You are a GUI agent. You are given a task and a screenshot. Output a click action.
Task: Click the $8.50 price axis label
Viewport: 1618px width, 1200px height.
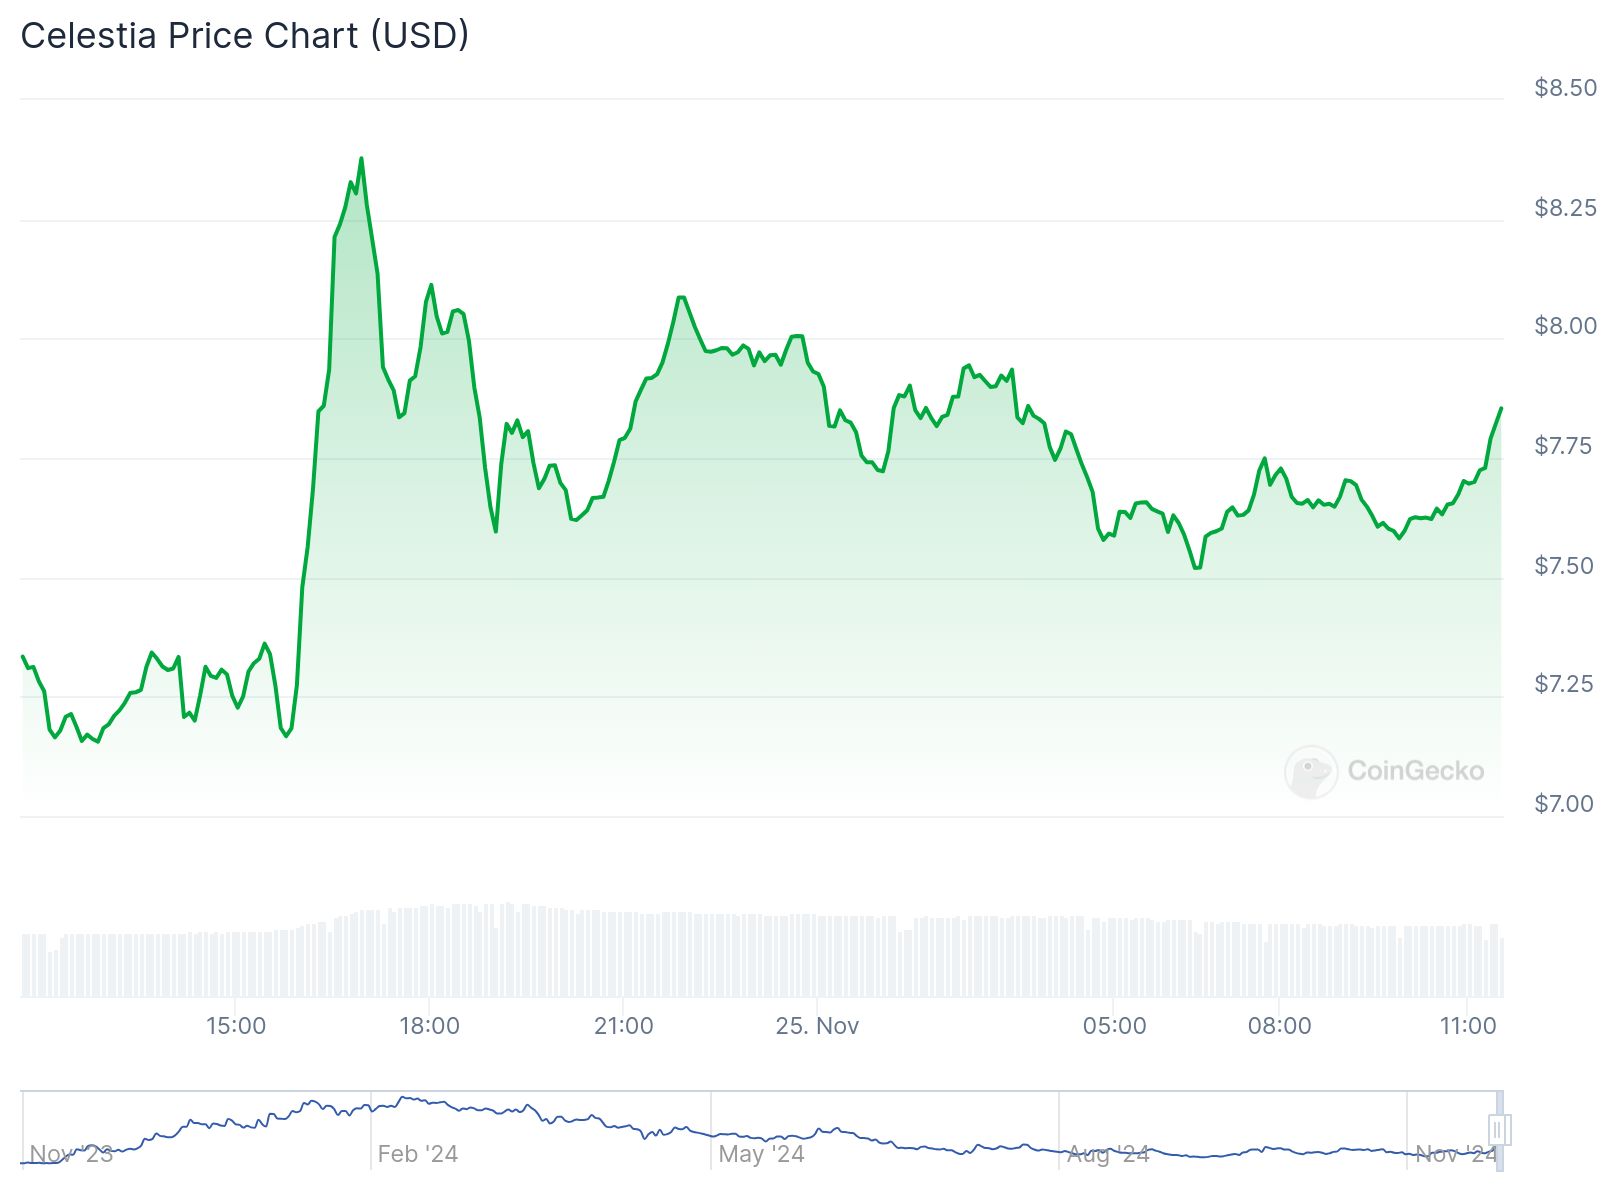coord(1565,88)
